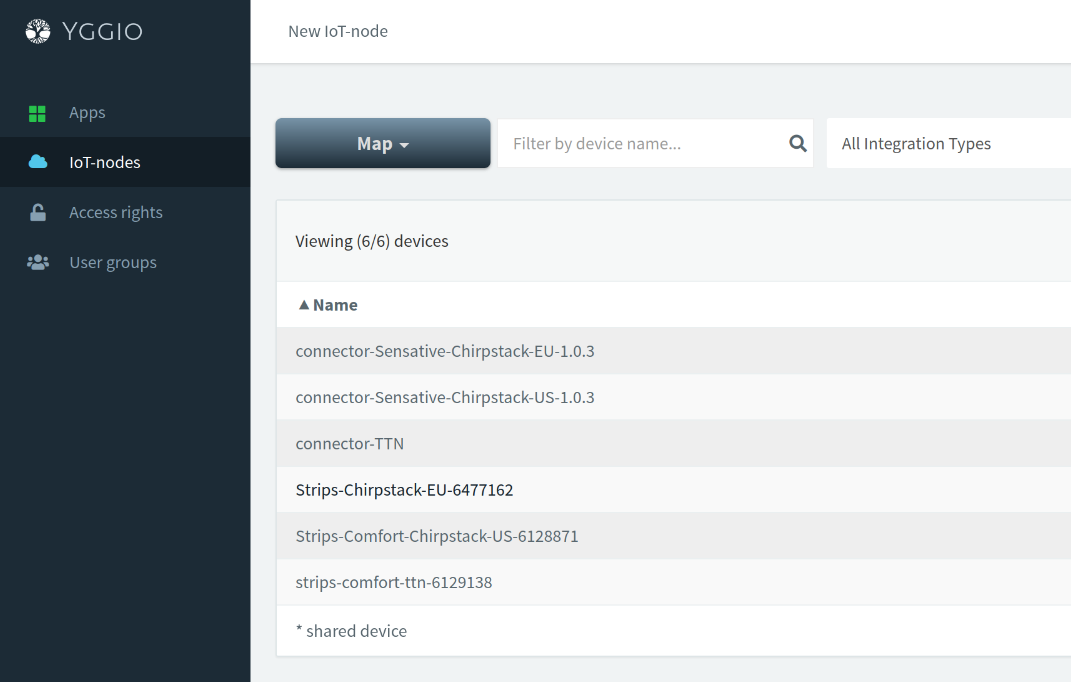This screenshot has height=682, width=1071.
Task: Click the Yggio tree logo icon
Action: pyautogui.click(x=37, y=32)
